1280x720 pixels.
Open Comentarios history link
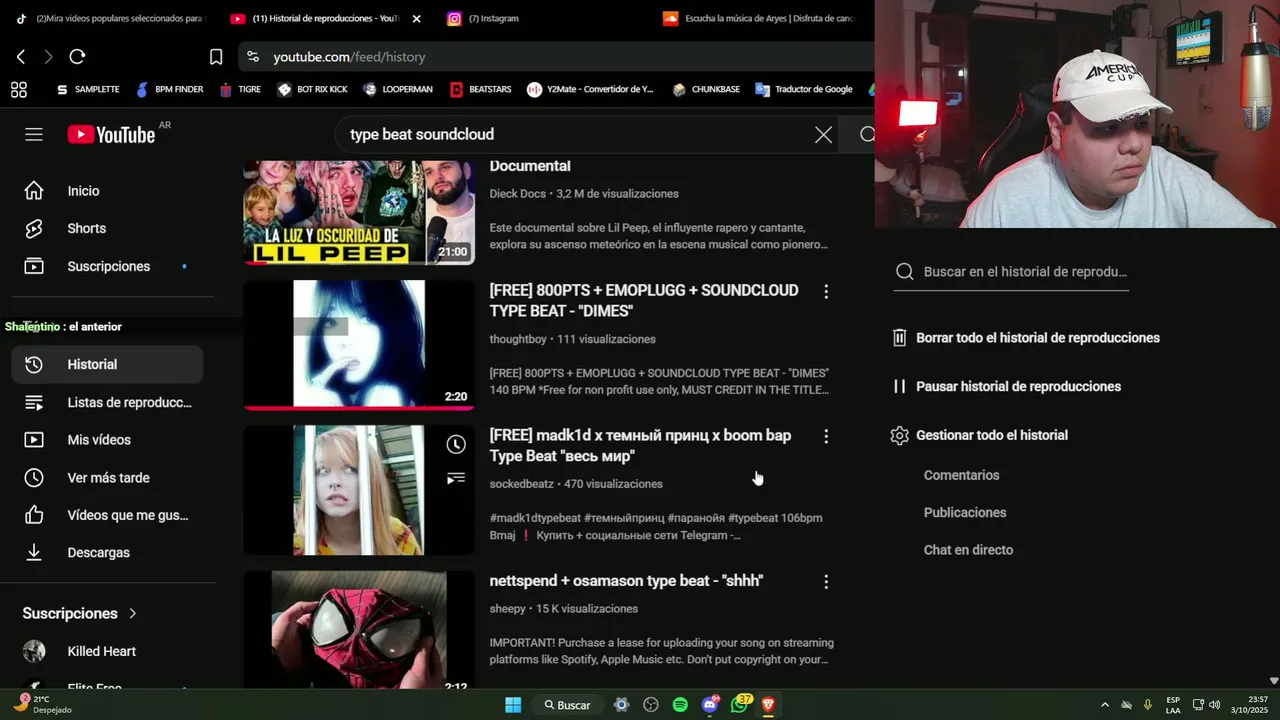pos(961,475)
